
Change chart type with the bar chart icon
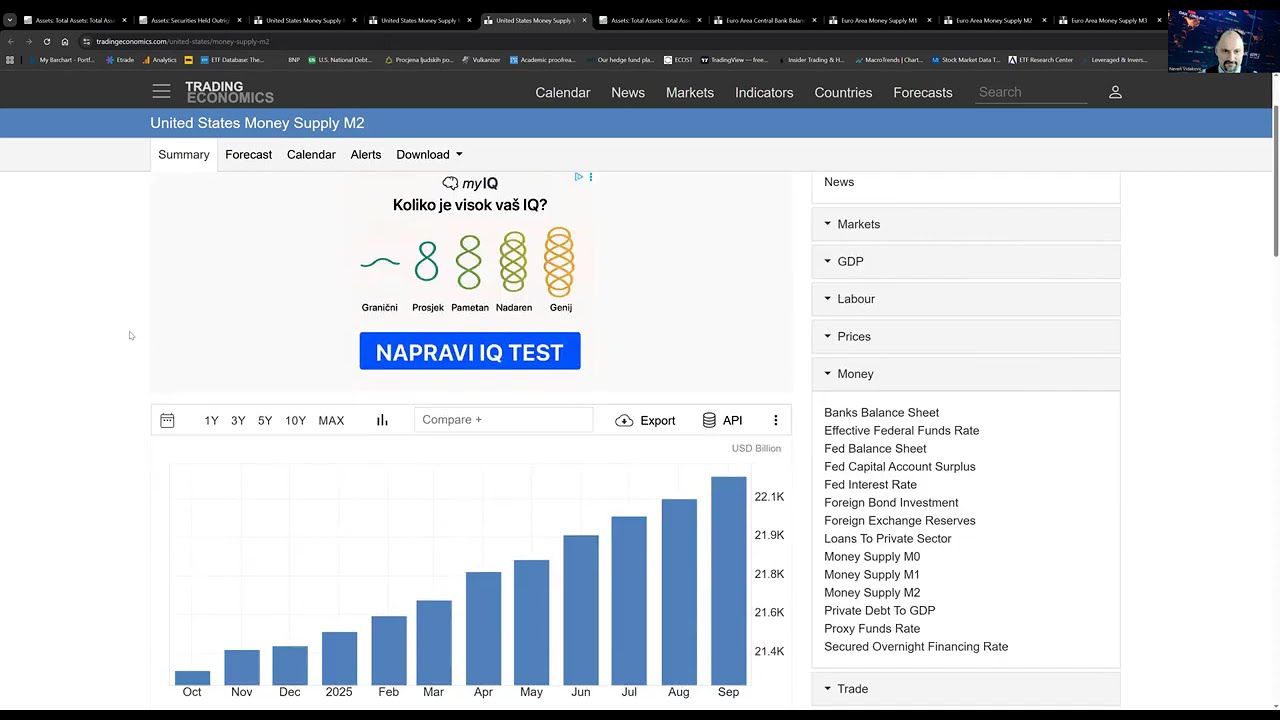[x=382, y=421]
